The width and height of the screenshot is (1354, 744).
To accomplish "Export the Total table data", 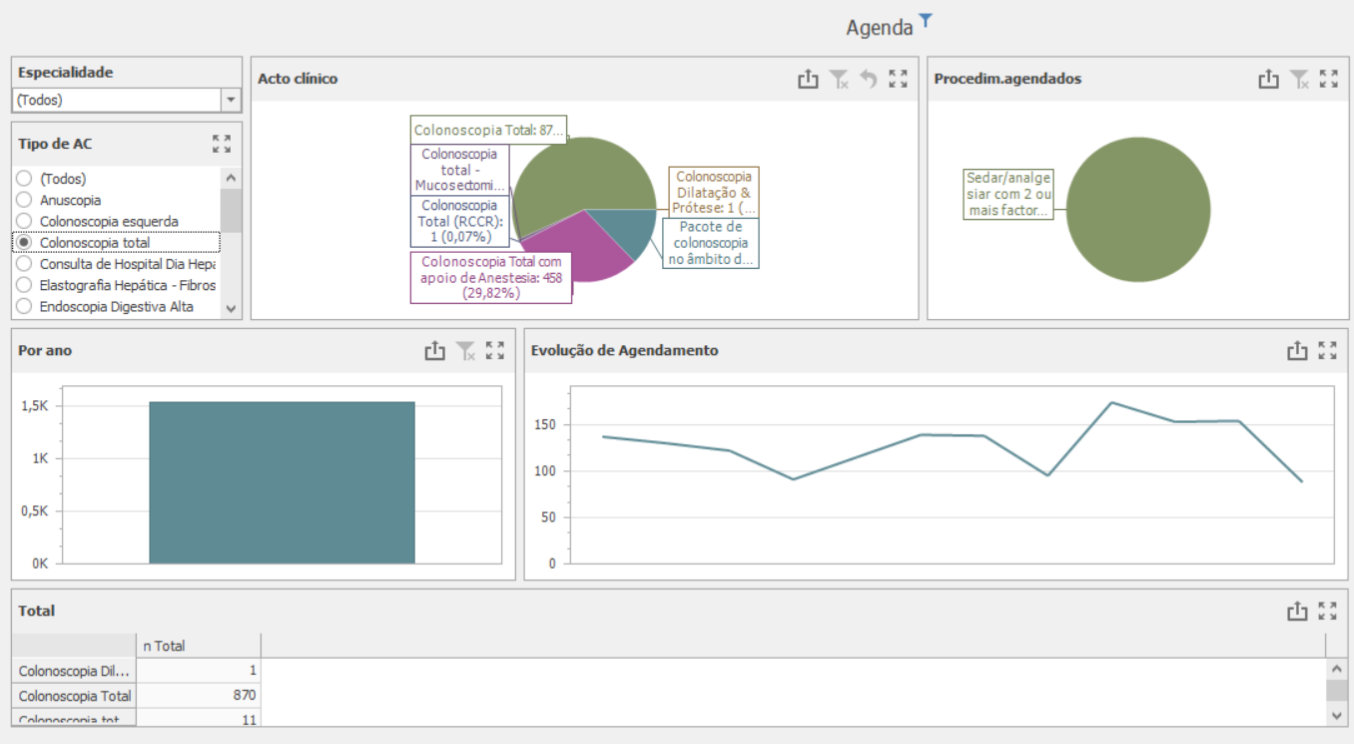I will click(1296, 611).
